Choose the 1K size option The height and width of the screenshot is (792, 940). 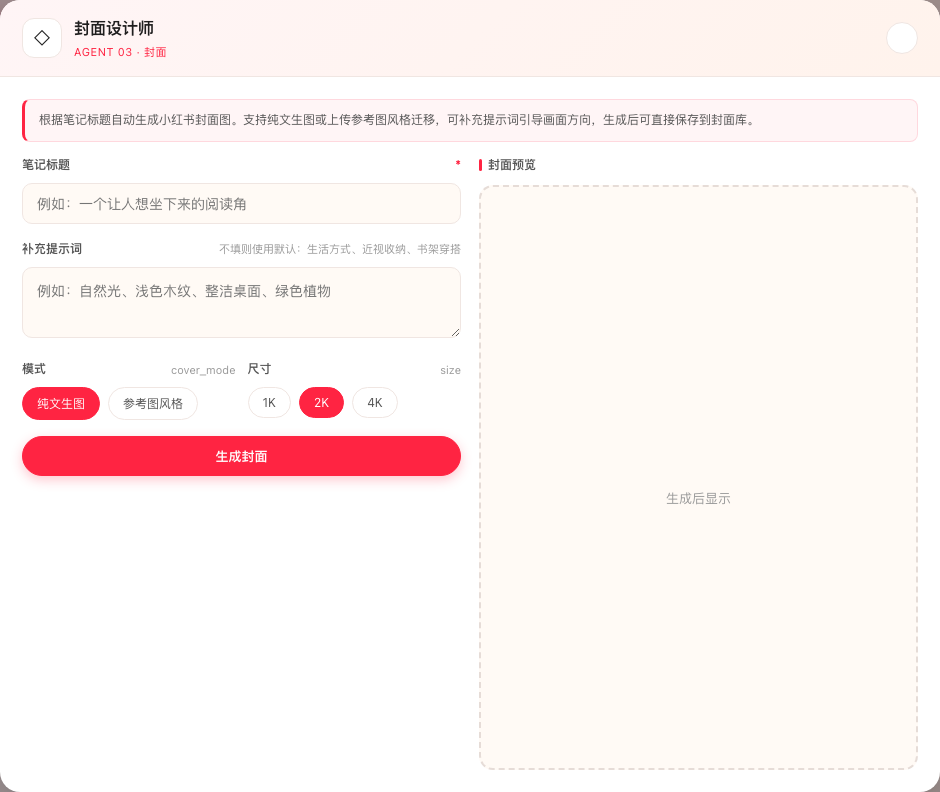(269, 403)
